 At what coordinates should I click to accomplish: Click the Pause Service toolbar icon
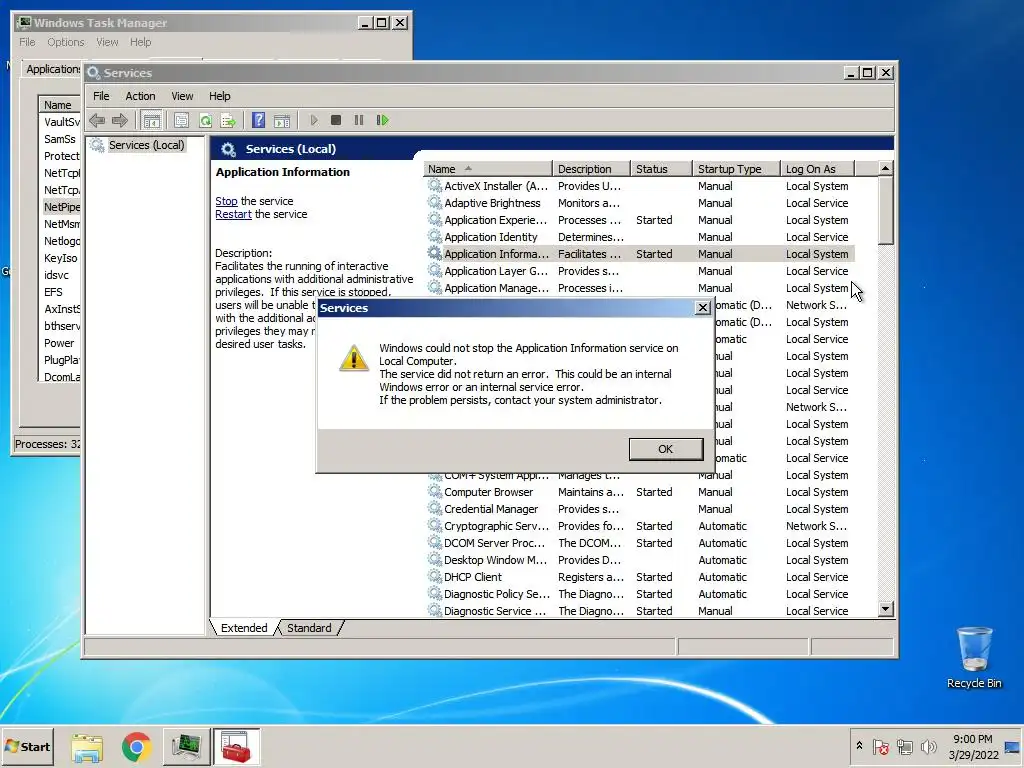pos(359,120)
